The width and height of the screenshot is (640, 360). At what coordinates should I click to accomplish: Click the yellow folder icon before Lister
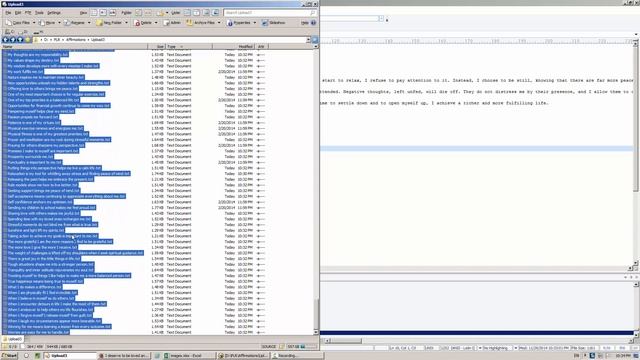[x=160, y=13]
